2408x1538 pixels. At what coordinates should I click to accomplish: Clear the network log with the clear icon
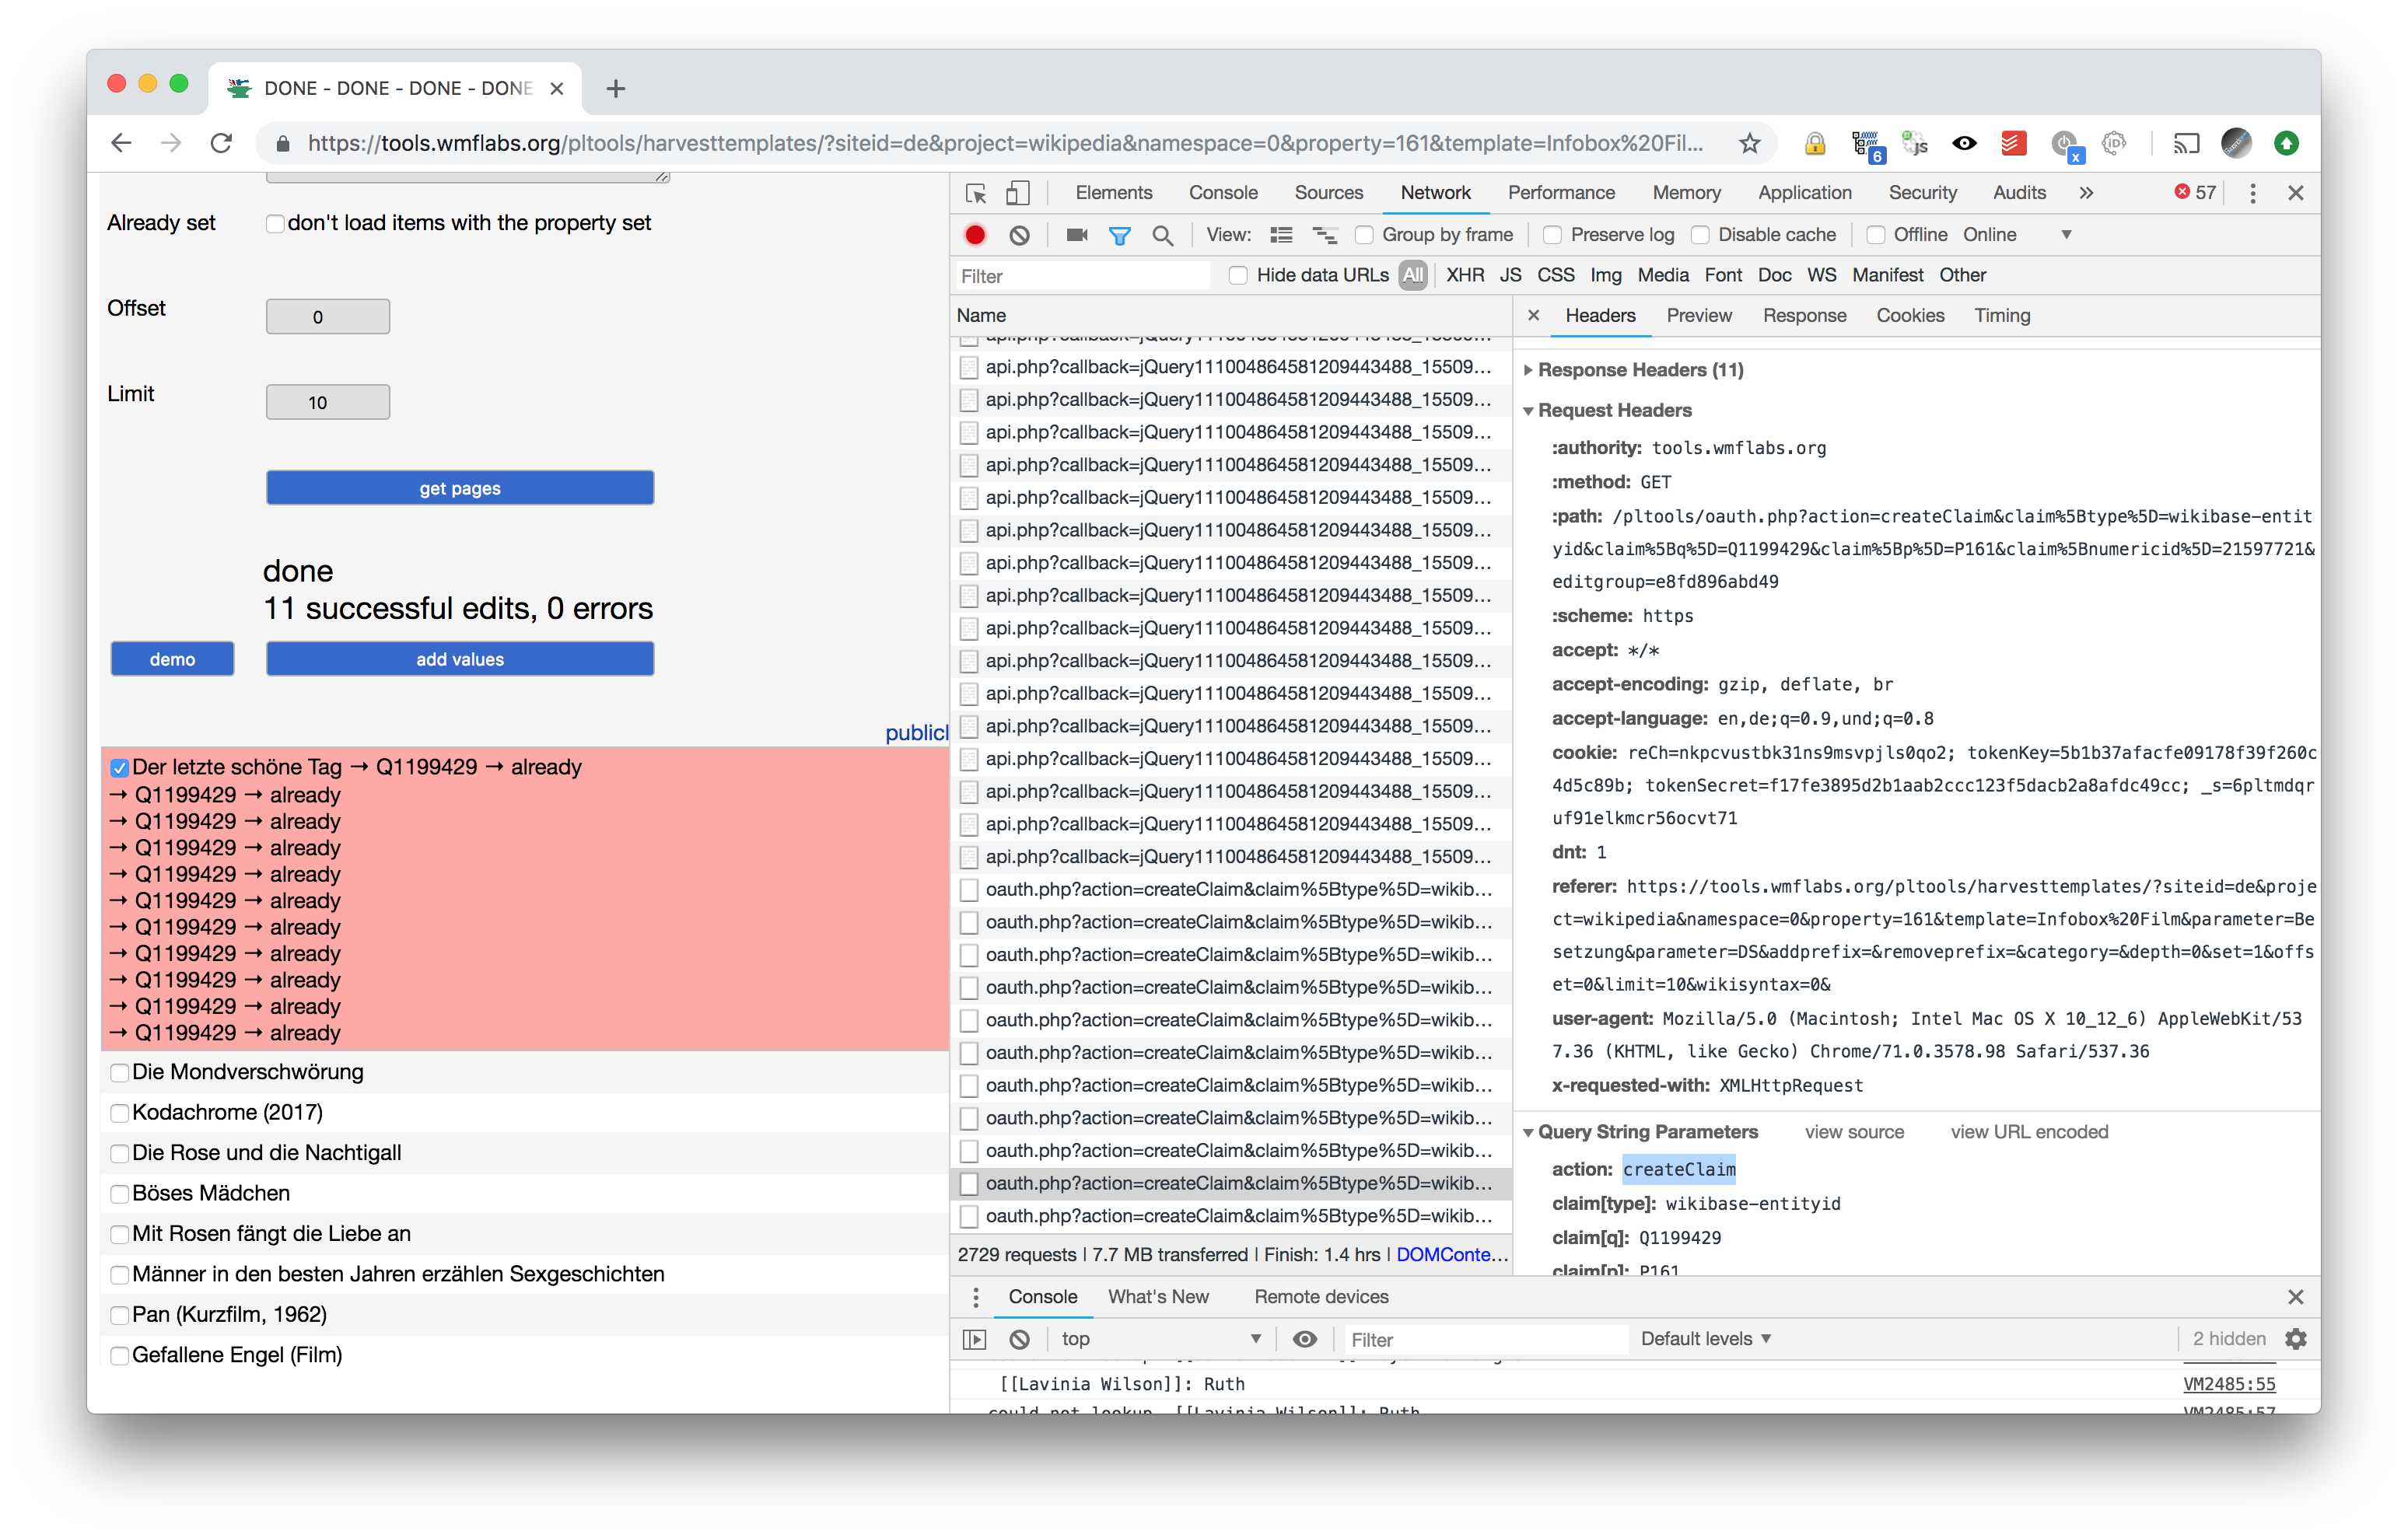1019,235
